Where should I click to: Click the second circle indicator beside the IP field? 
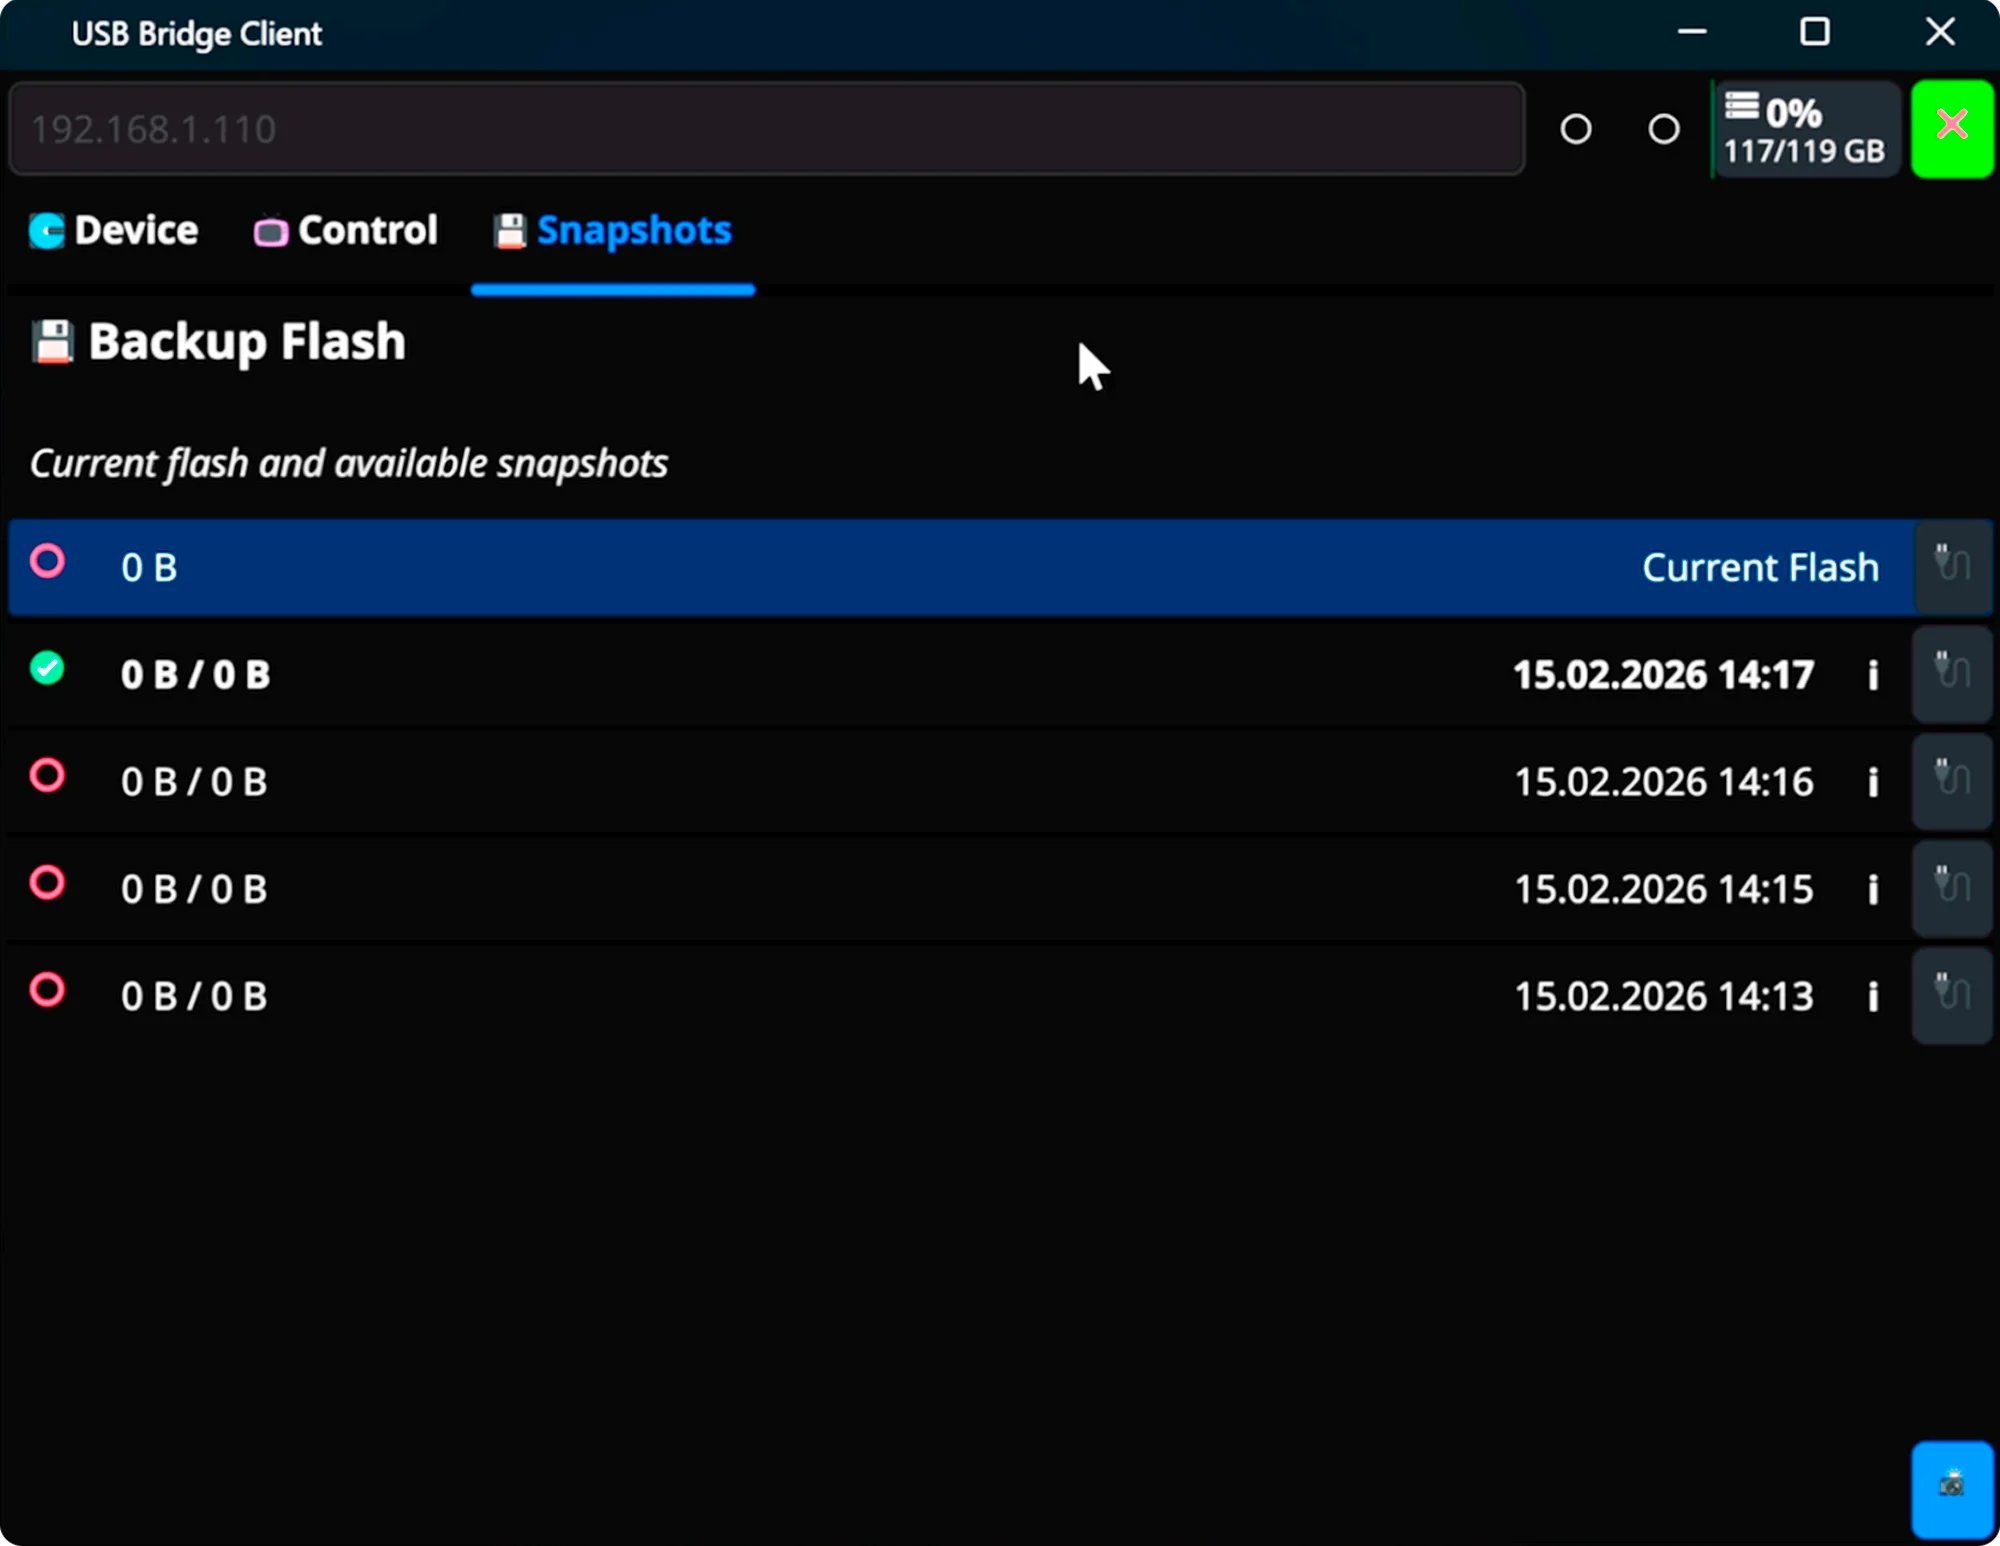[x=1663, y=129]
